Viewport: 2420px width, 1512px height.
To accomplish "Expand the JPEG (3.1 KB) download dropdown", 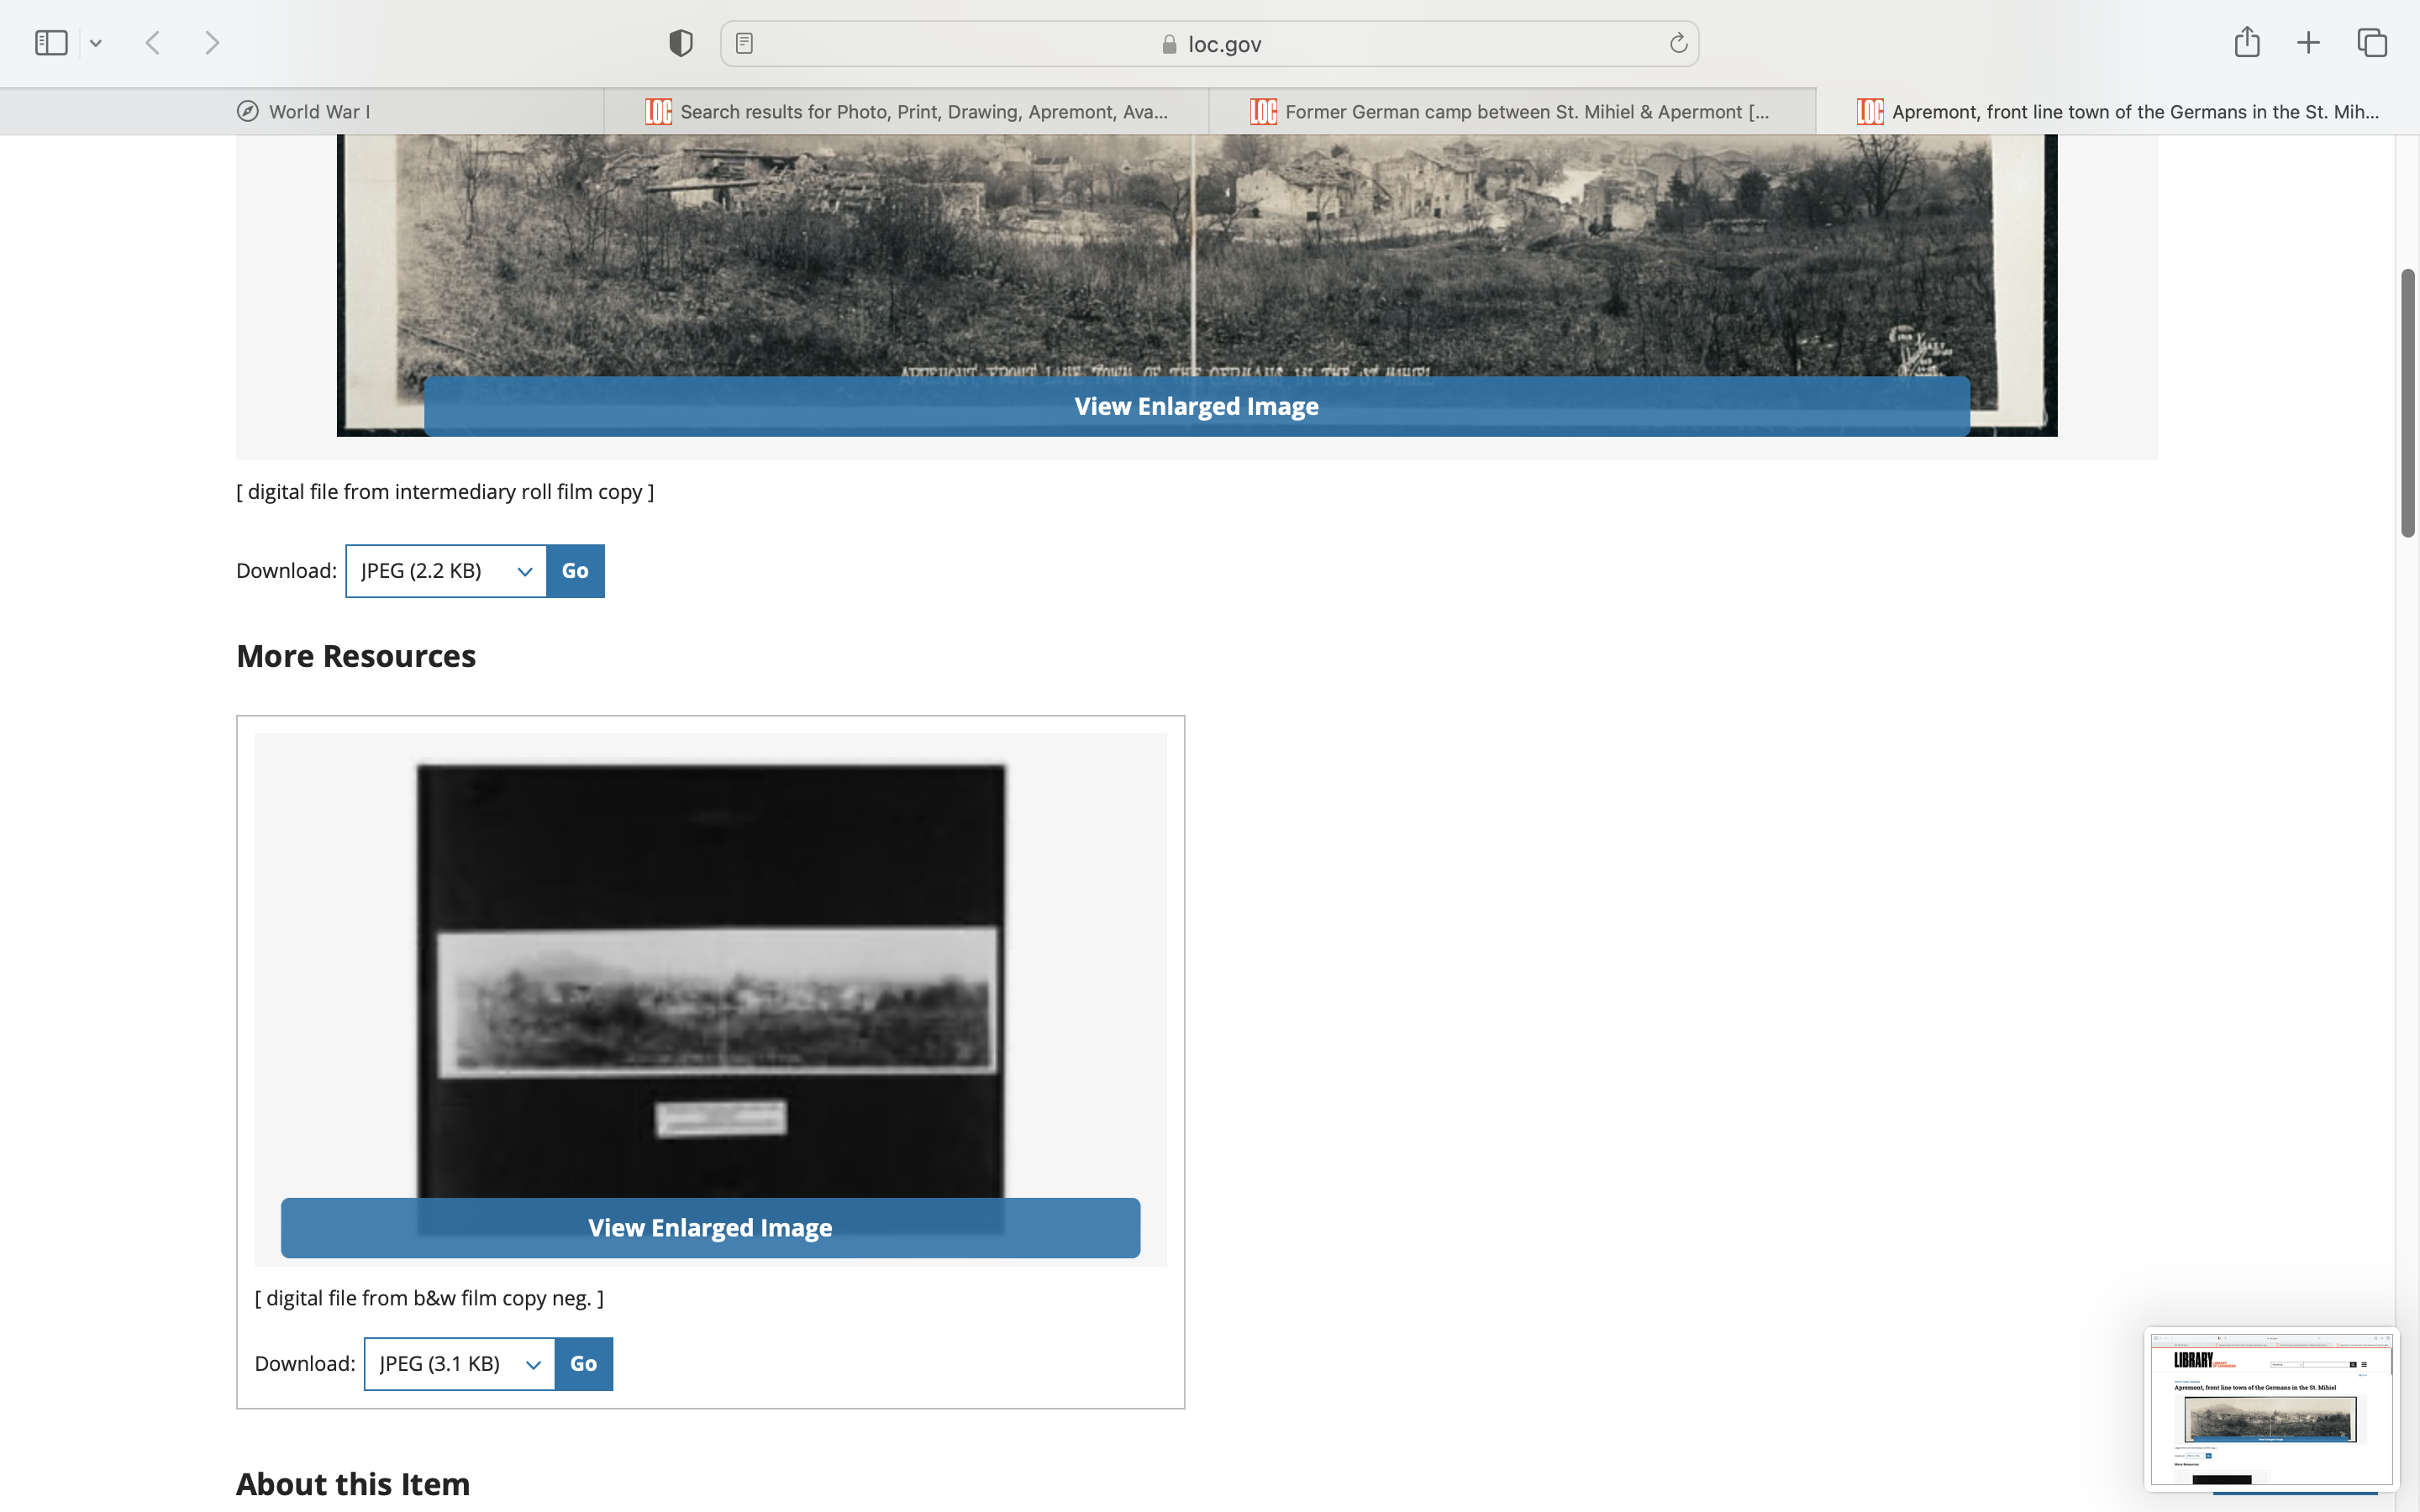I will click(x=459, y=1364).
